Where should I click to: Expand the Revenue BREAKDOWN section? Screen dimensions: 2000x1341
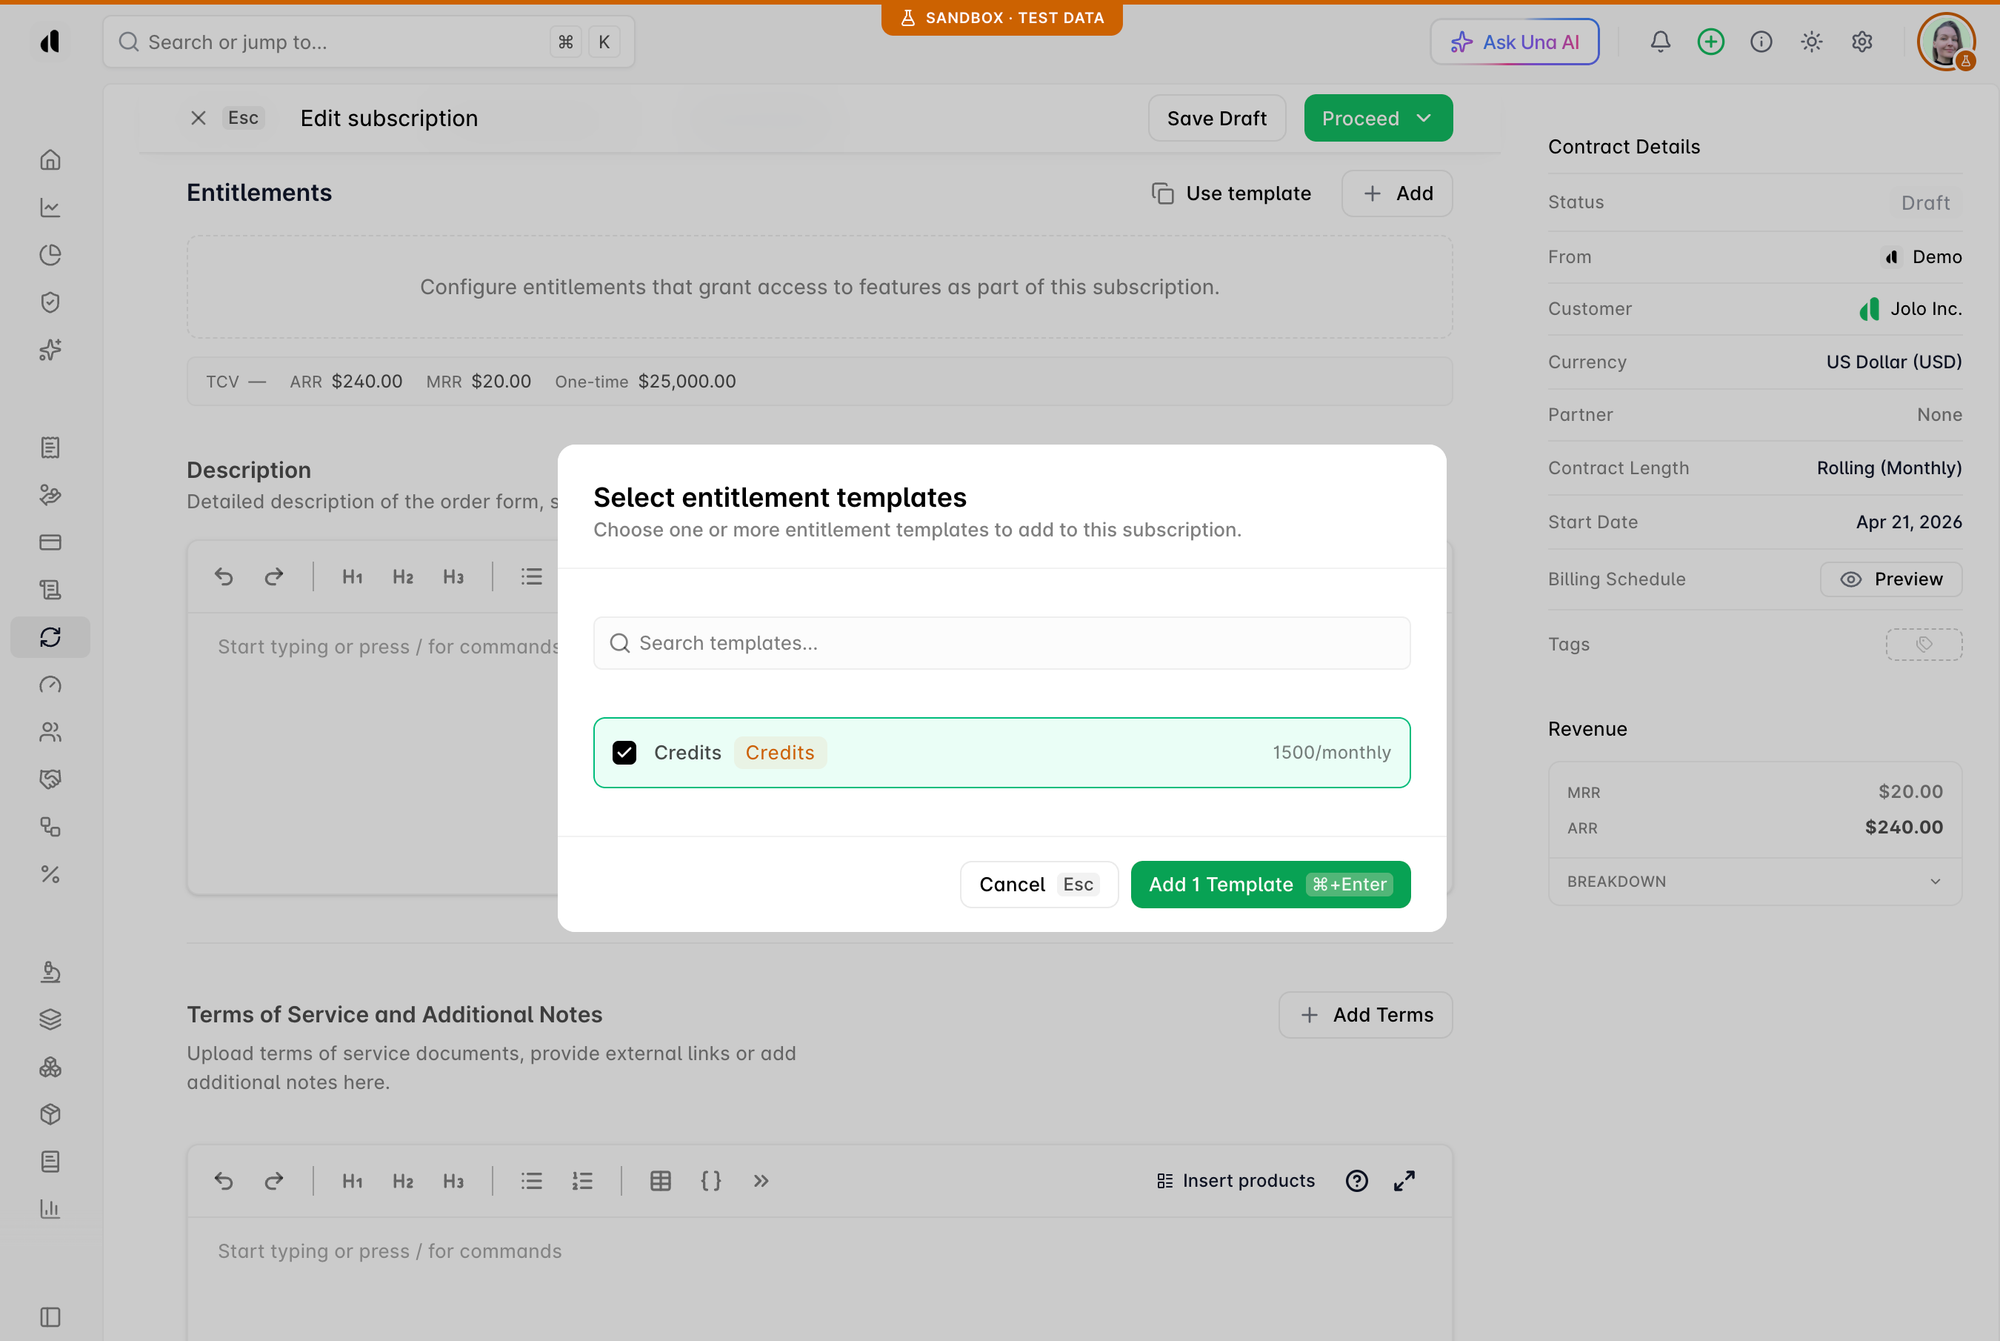pos(1754,881)
